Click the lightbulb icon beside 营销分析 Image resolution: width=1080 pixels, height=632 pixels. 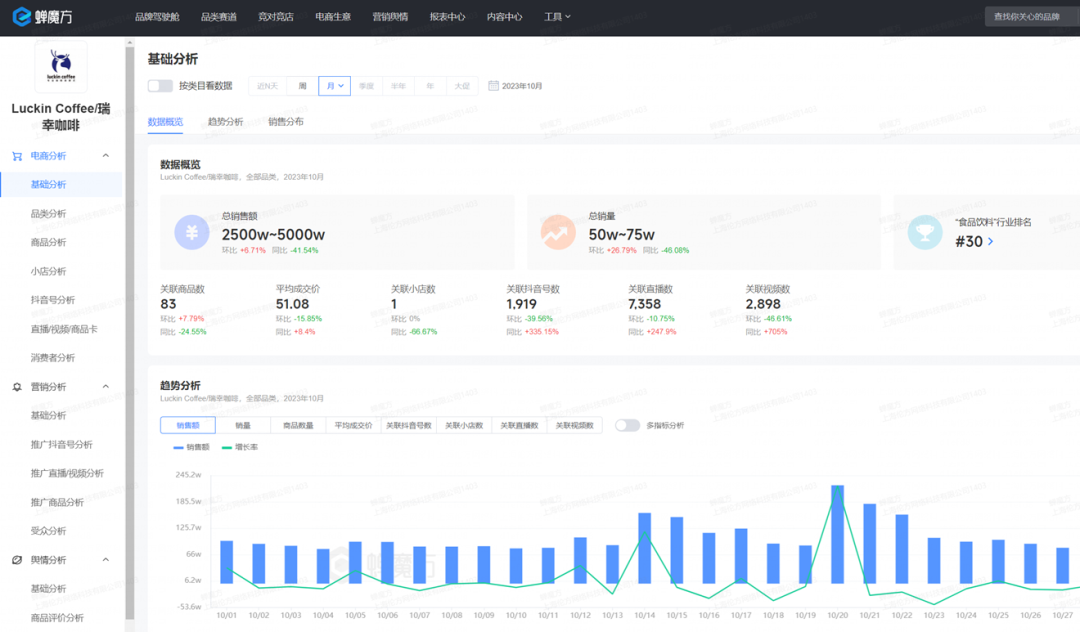coord(17,387)
